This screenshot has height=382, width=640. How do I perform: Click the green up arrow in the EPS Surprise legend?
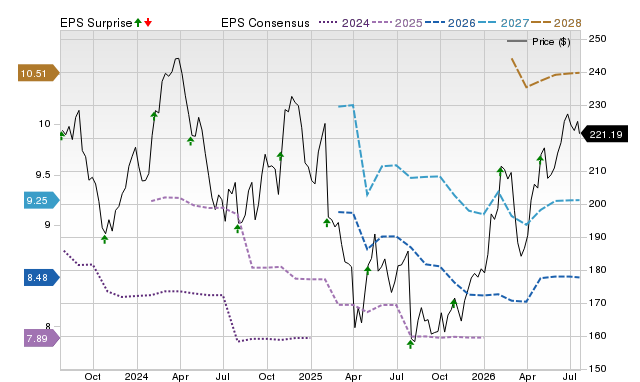coord(138,22)
